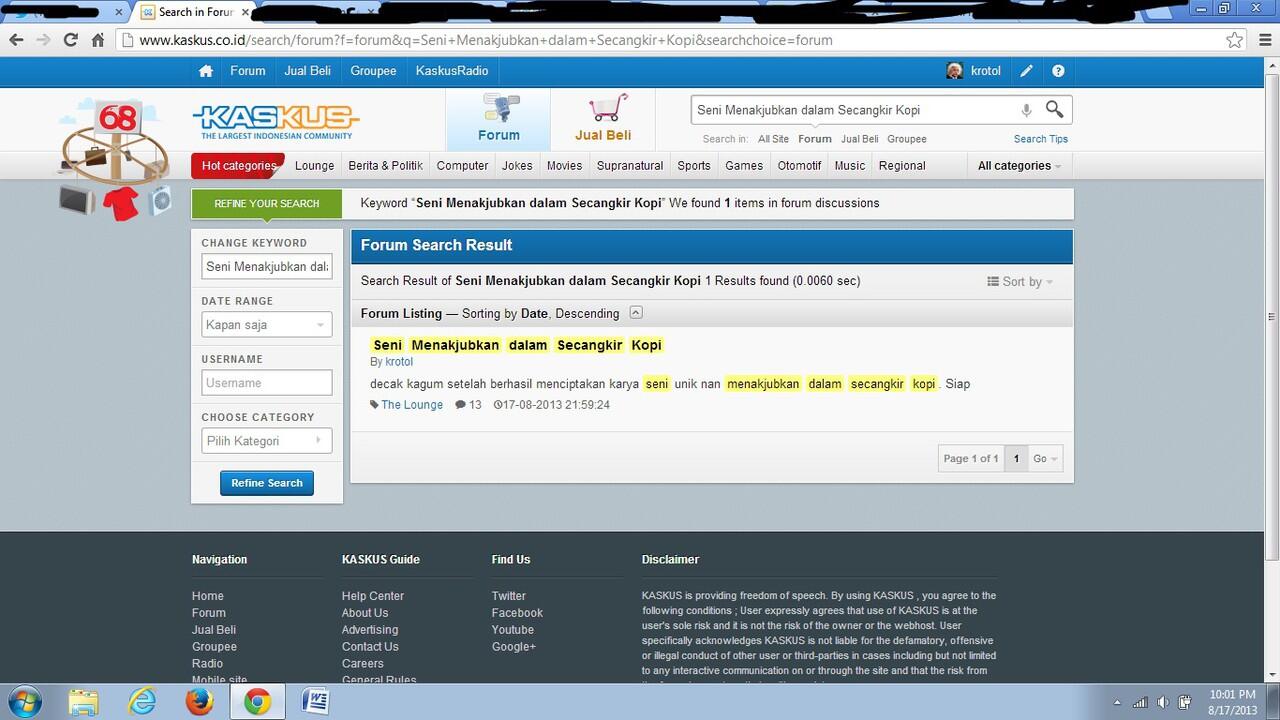The width and height of the screenshot is (1280, 720).
Task: Open Contact Us footer link
Action: 370,647
